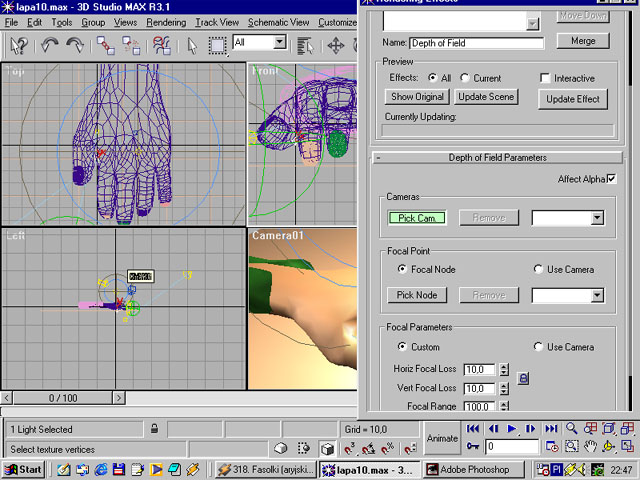Select the Select and Link tool
This screenshot has height=480, width=640.
coord(105,45)
